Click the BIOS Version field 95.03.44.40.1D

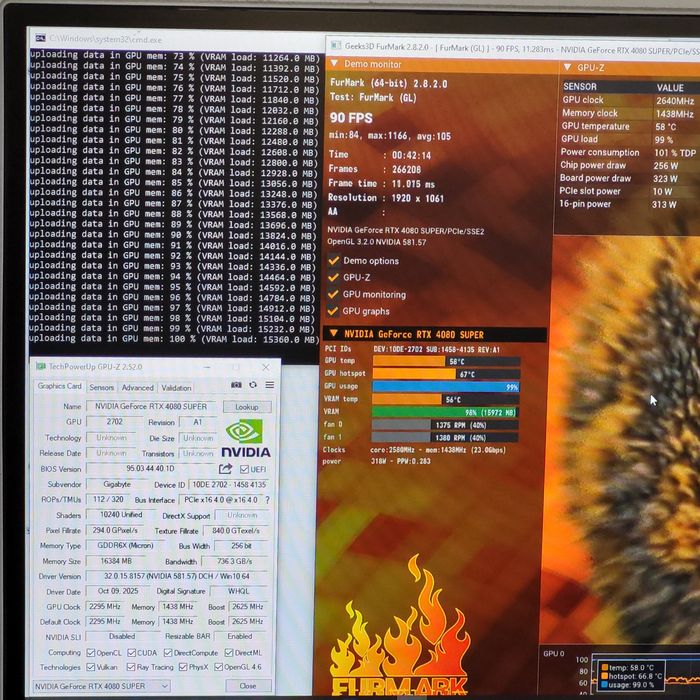click(150, 468)
